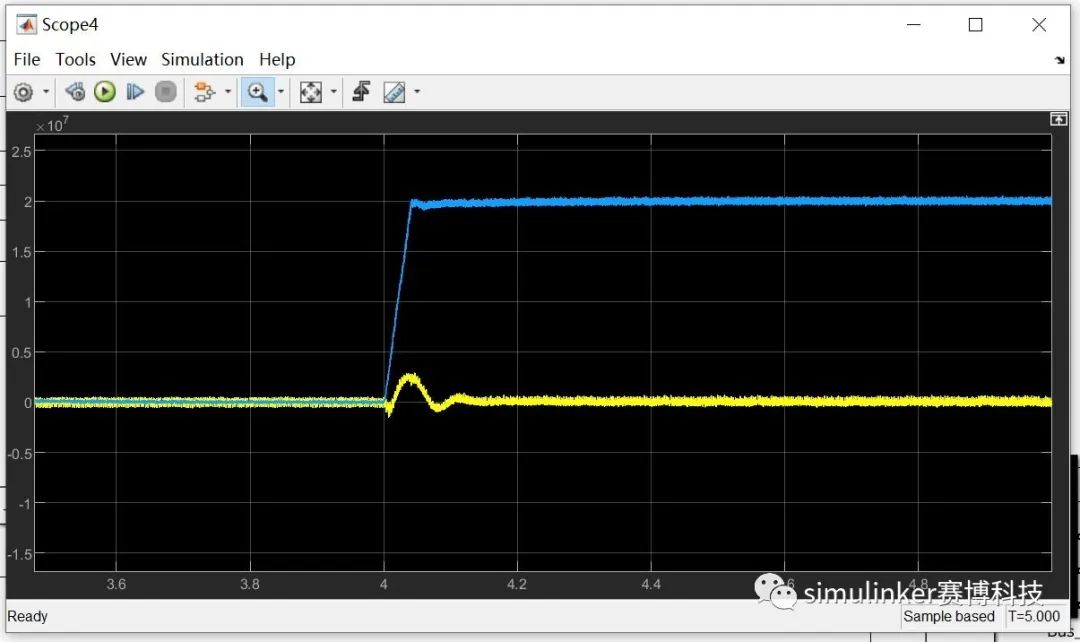Click the MATLAB logo in the Scope4 title bar
1080x642 pixels.
point(26,25)
